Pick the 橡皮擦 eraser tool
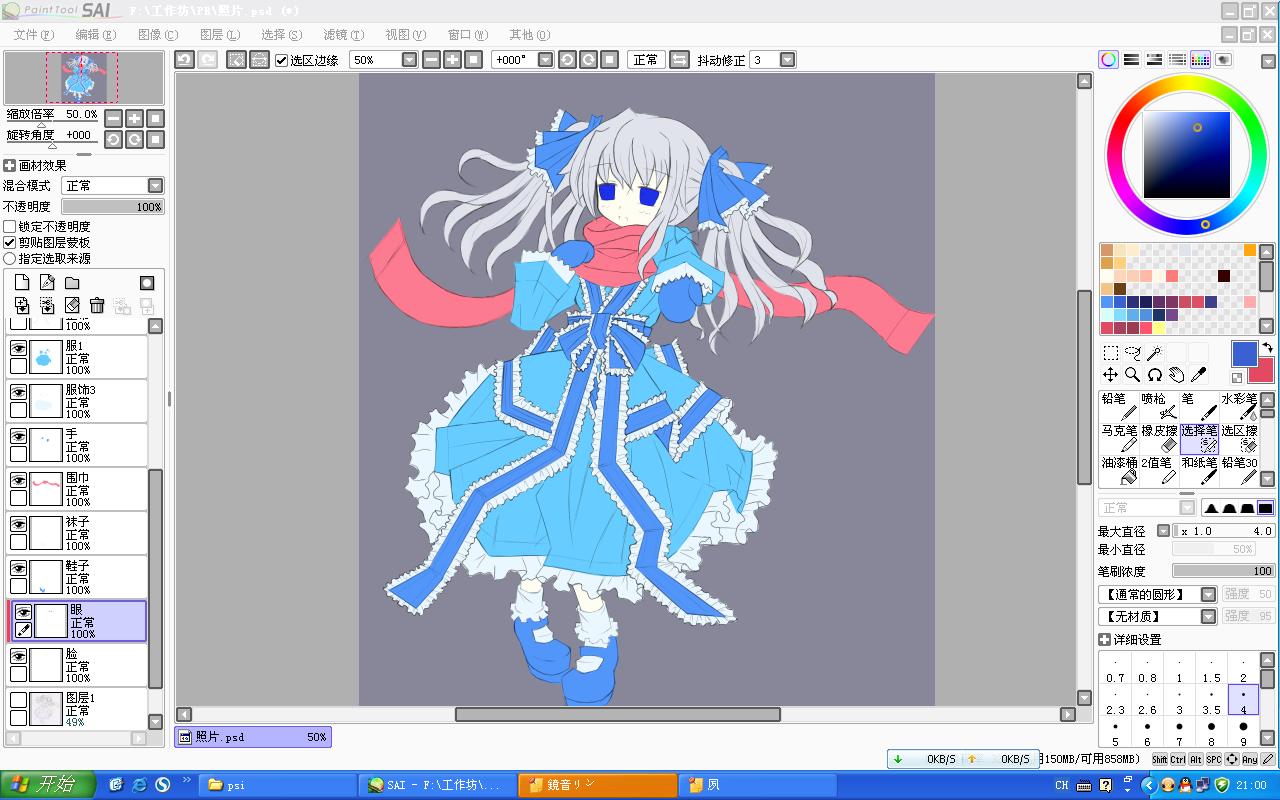This screenshot has width=1280, height=800. pyautogui.click(x=1158, y=438)
